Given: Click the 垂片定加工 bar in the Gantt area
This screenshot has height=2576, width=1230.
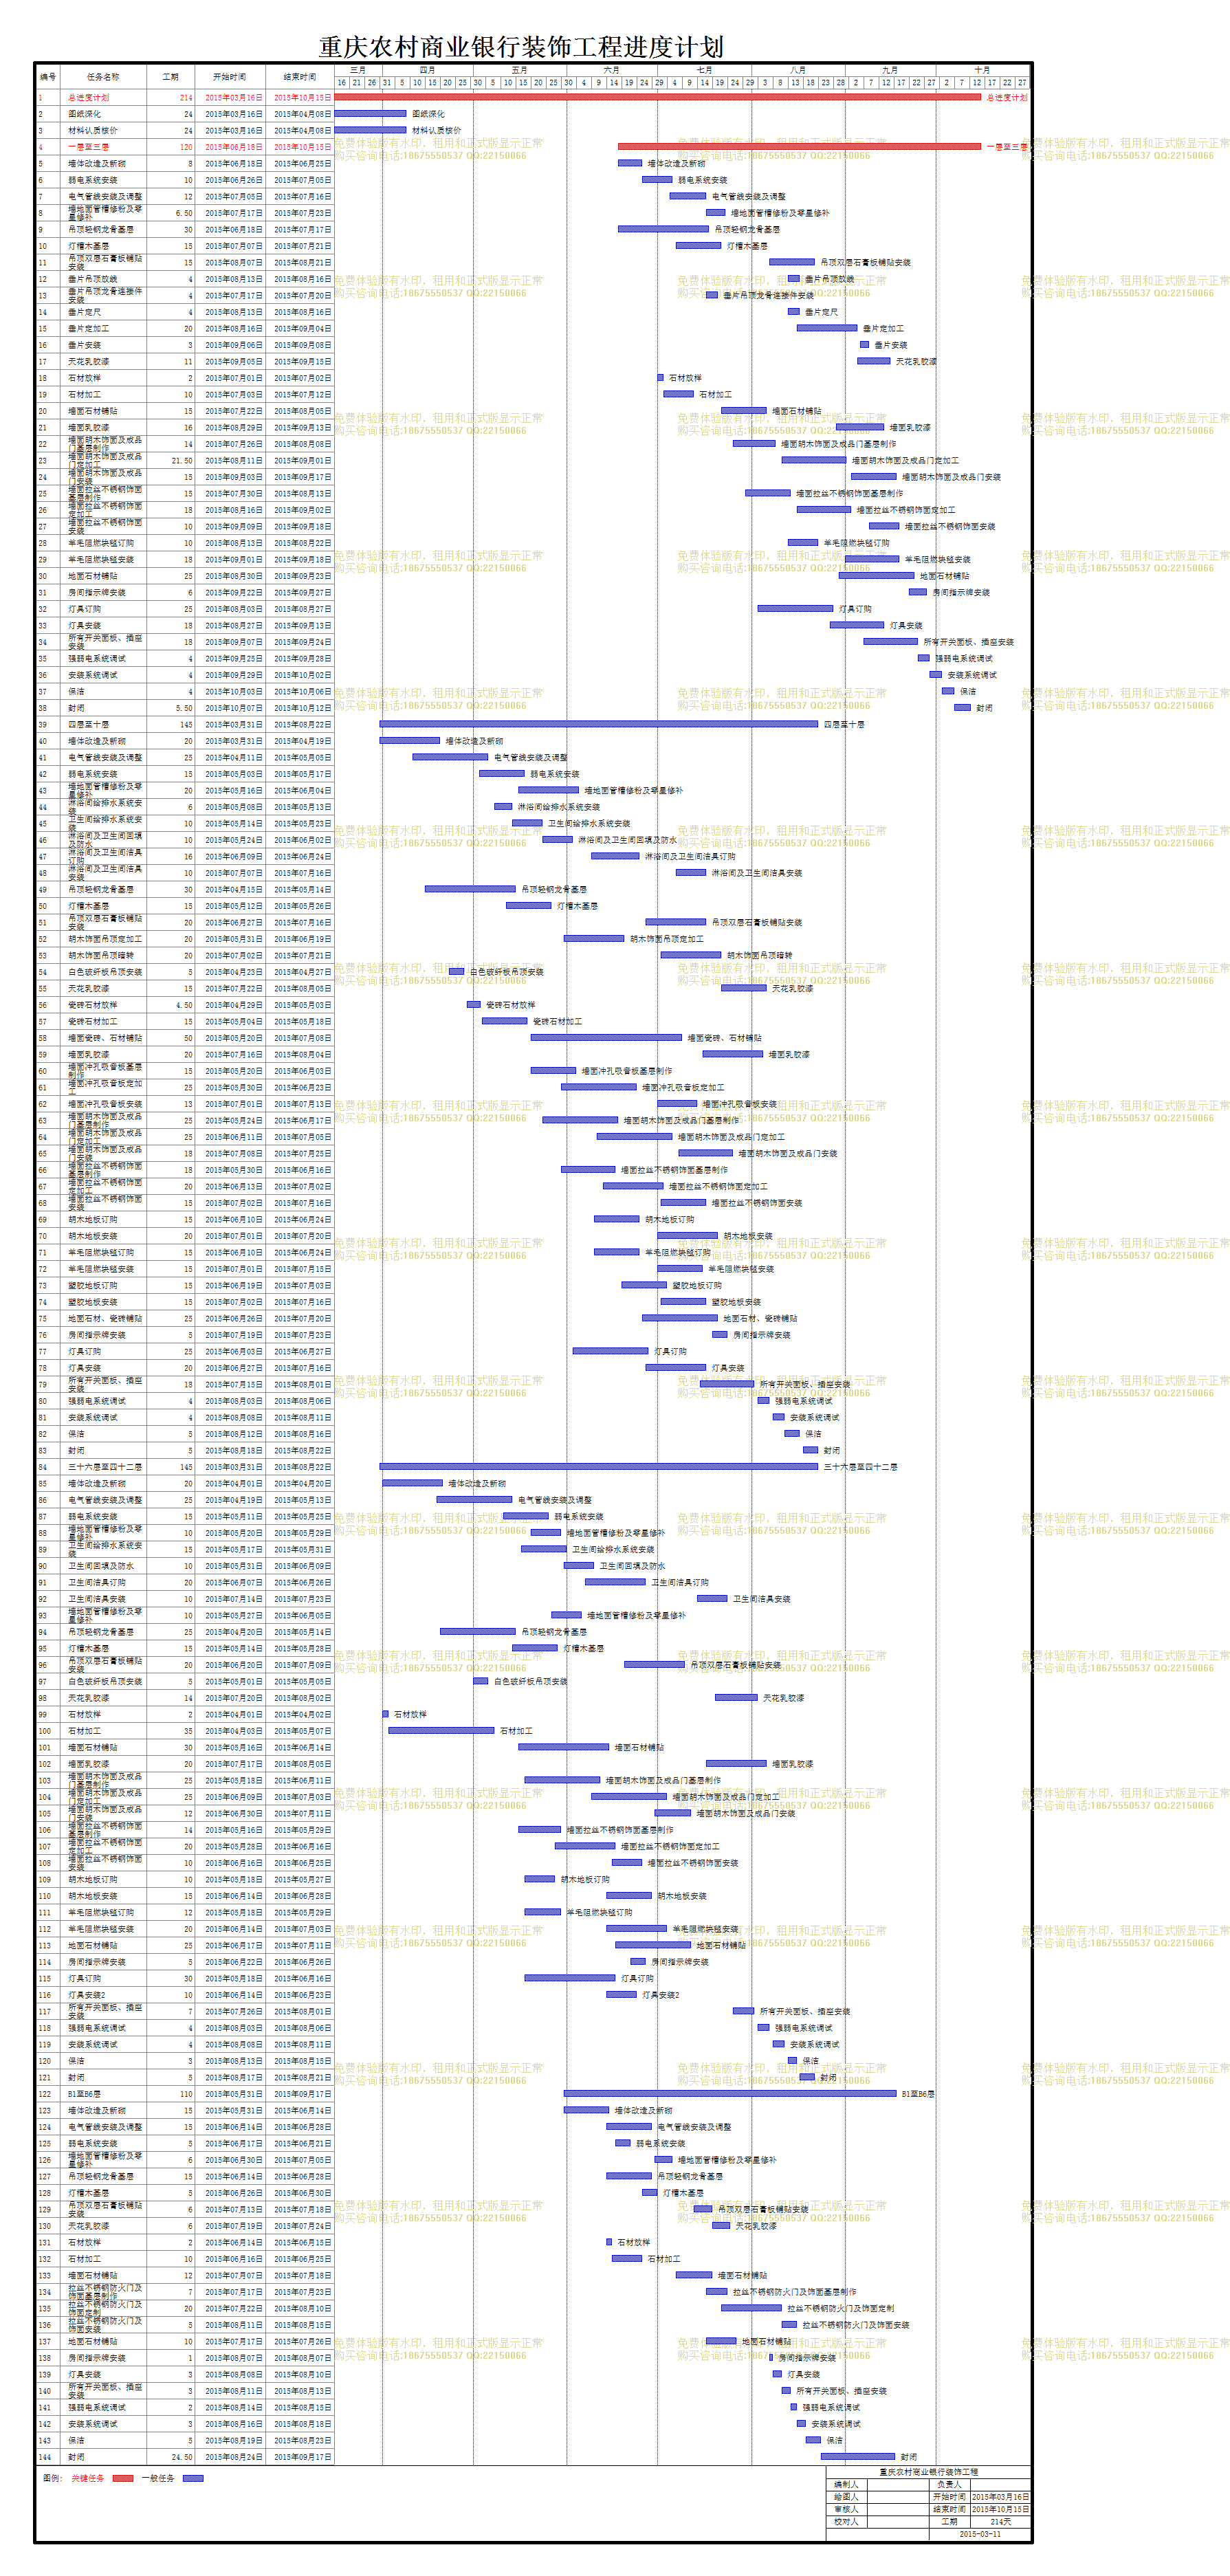Looking at the screenshot, I should [x=827, y=328].
